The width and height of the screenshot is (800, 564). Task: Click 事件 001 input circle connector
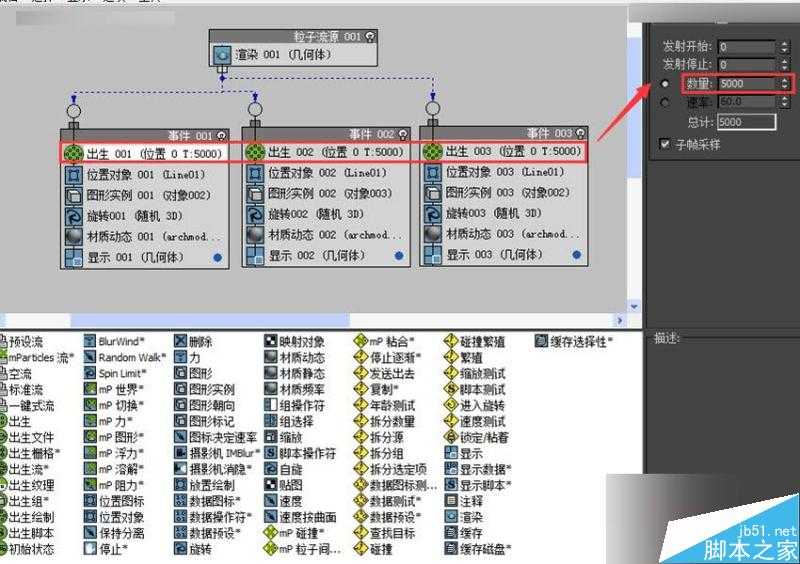[x=74, y=111]
